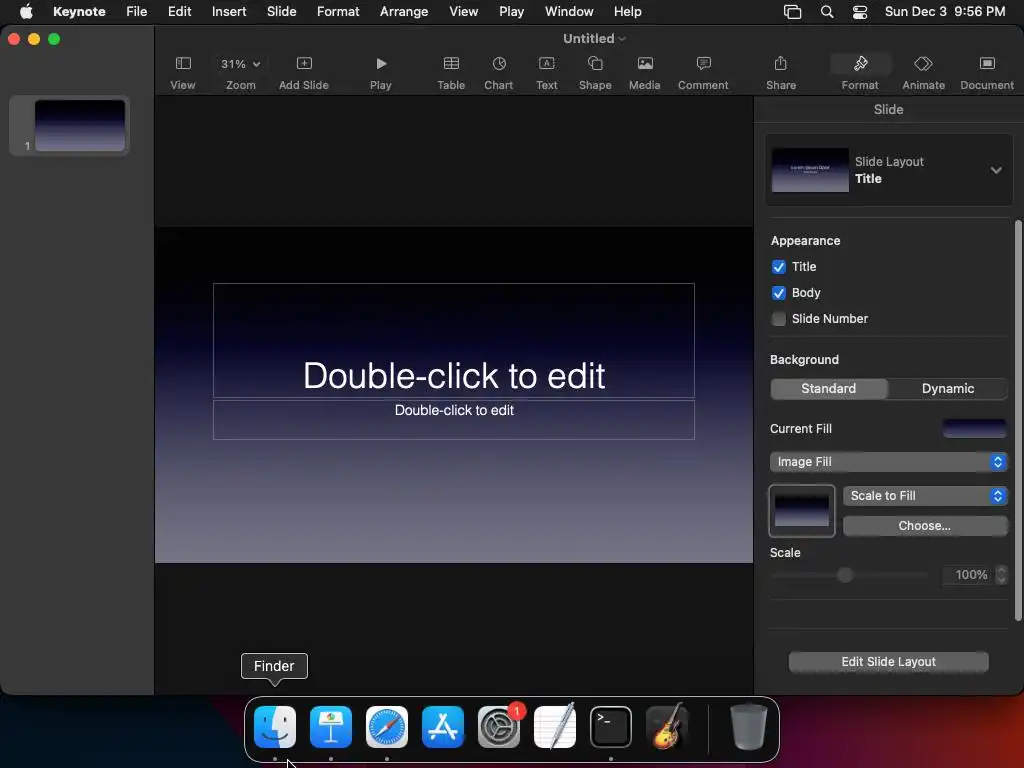Open Control Center in menu bar
Screen dimensions: 1024x768
[x=860, y=12]
